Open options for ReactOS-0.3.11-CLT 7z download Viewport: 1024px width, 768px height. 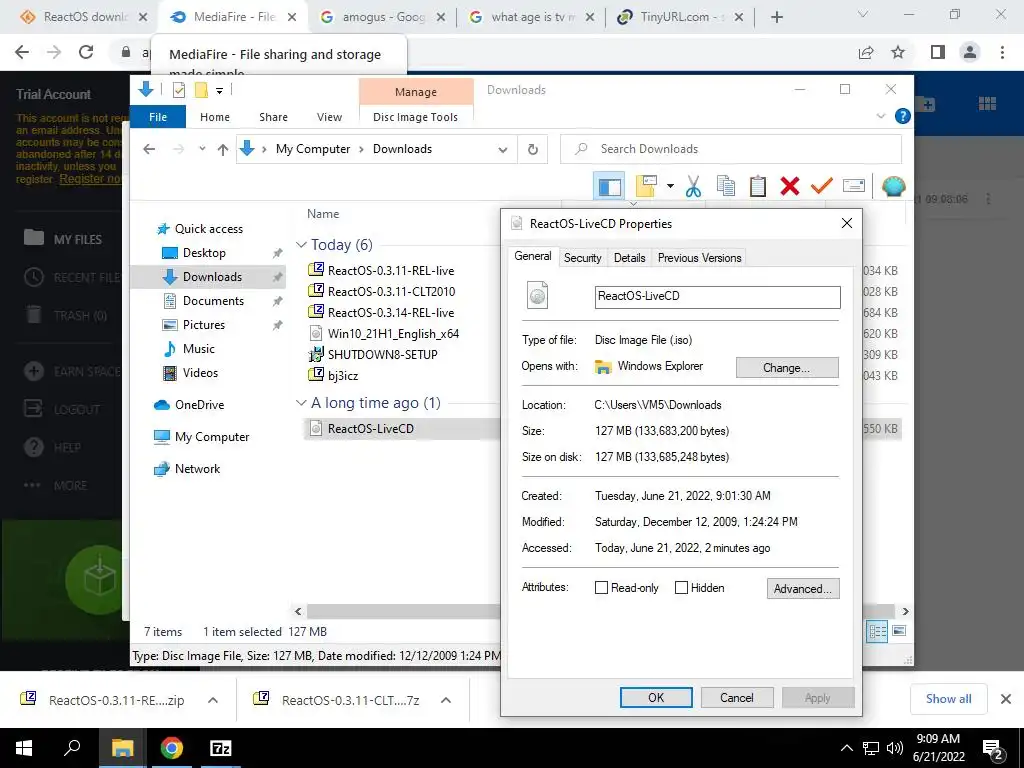tap(446, 700)
